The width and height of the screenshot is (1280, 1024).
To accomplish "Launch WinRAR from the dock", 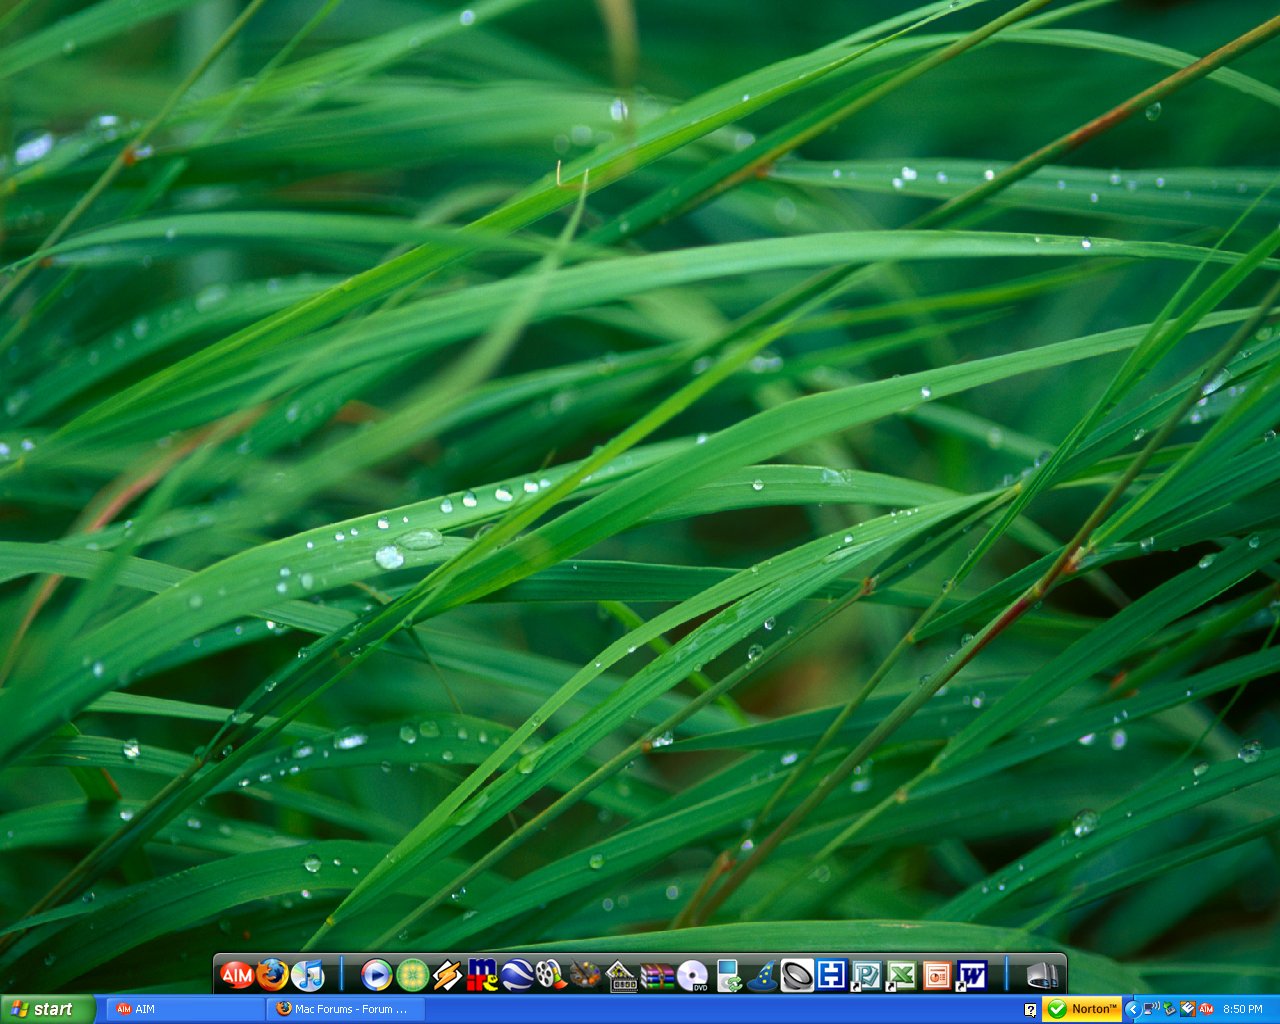I will point(657,975).
